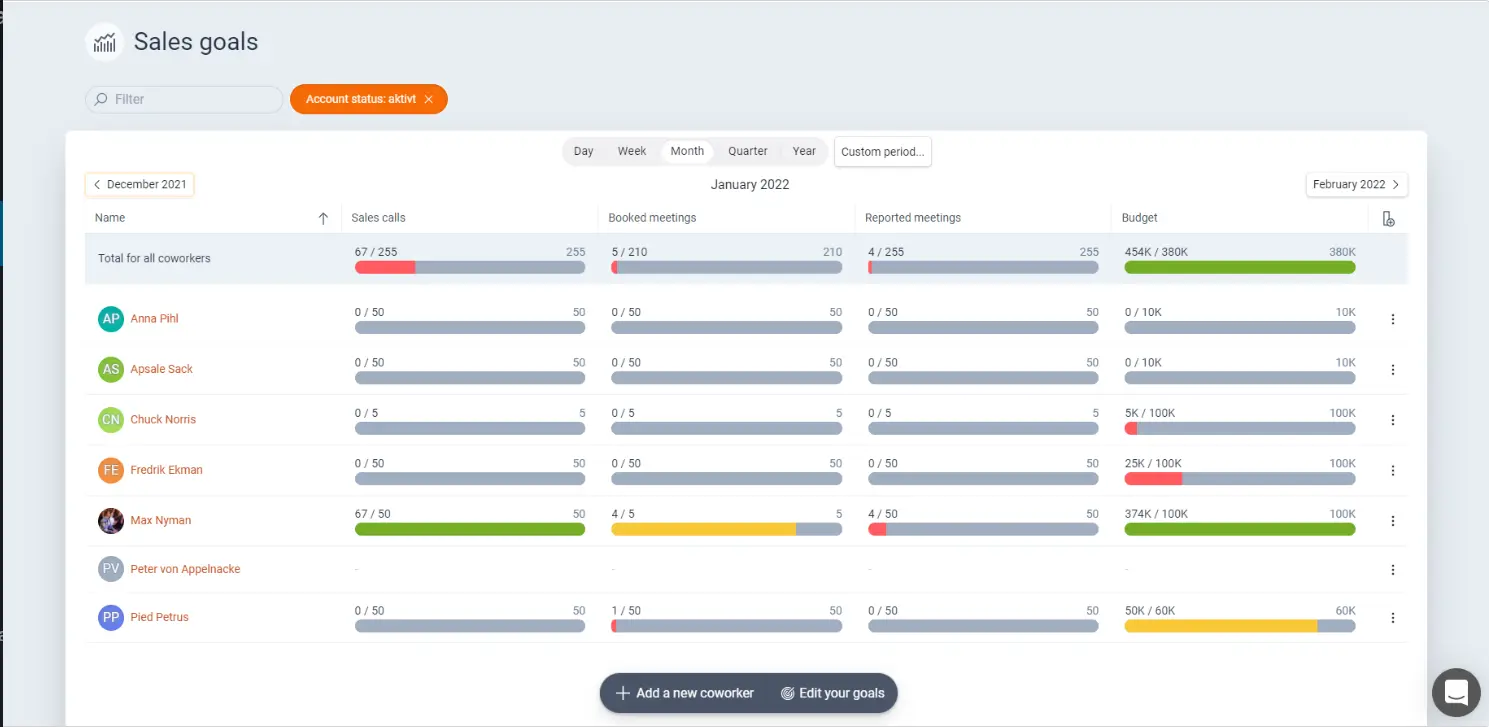Screen dimensions: 1489x727
Task: Go to previous month December 2021
Action: 139,185
